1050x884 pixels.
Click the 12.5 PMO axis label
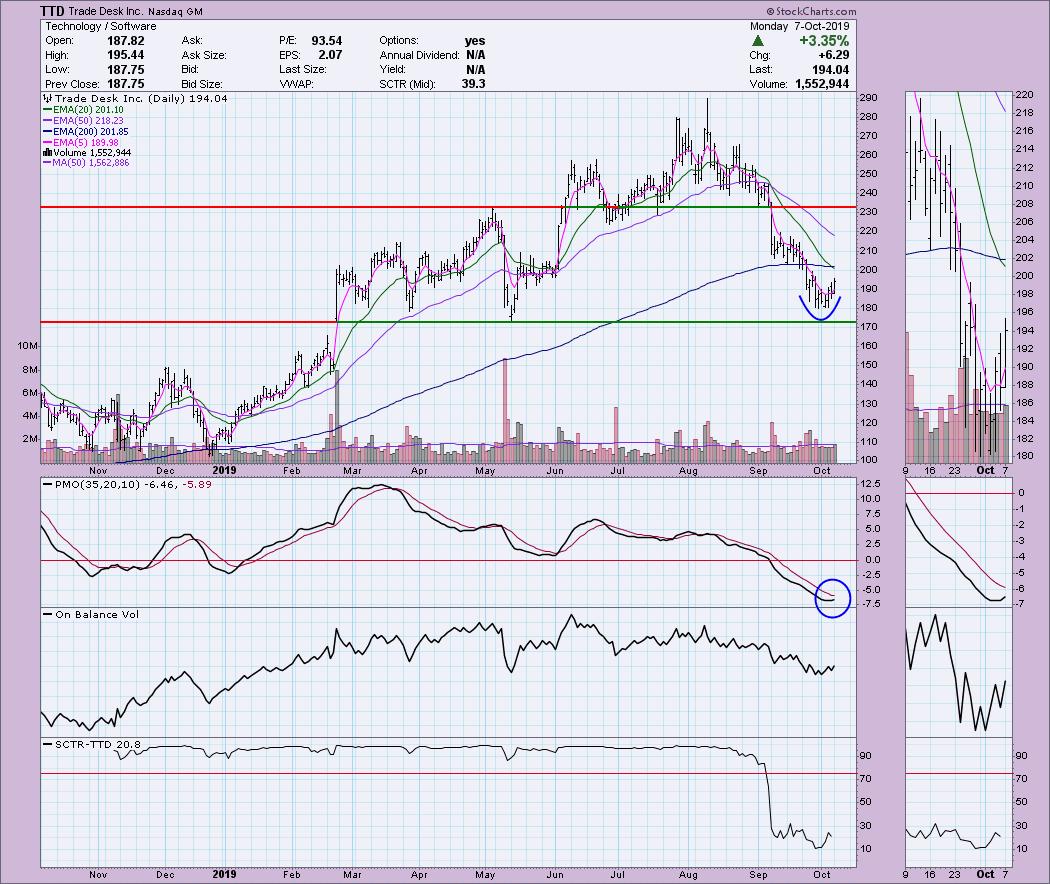coord(870,484)
